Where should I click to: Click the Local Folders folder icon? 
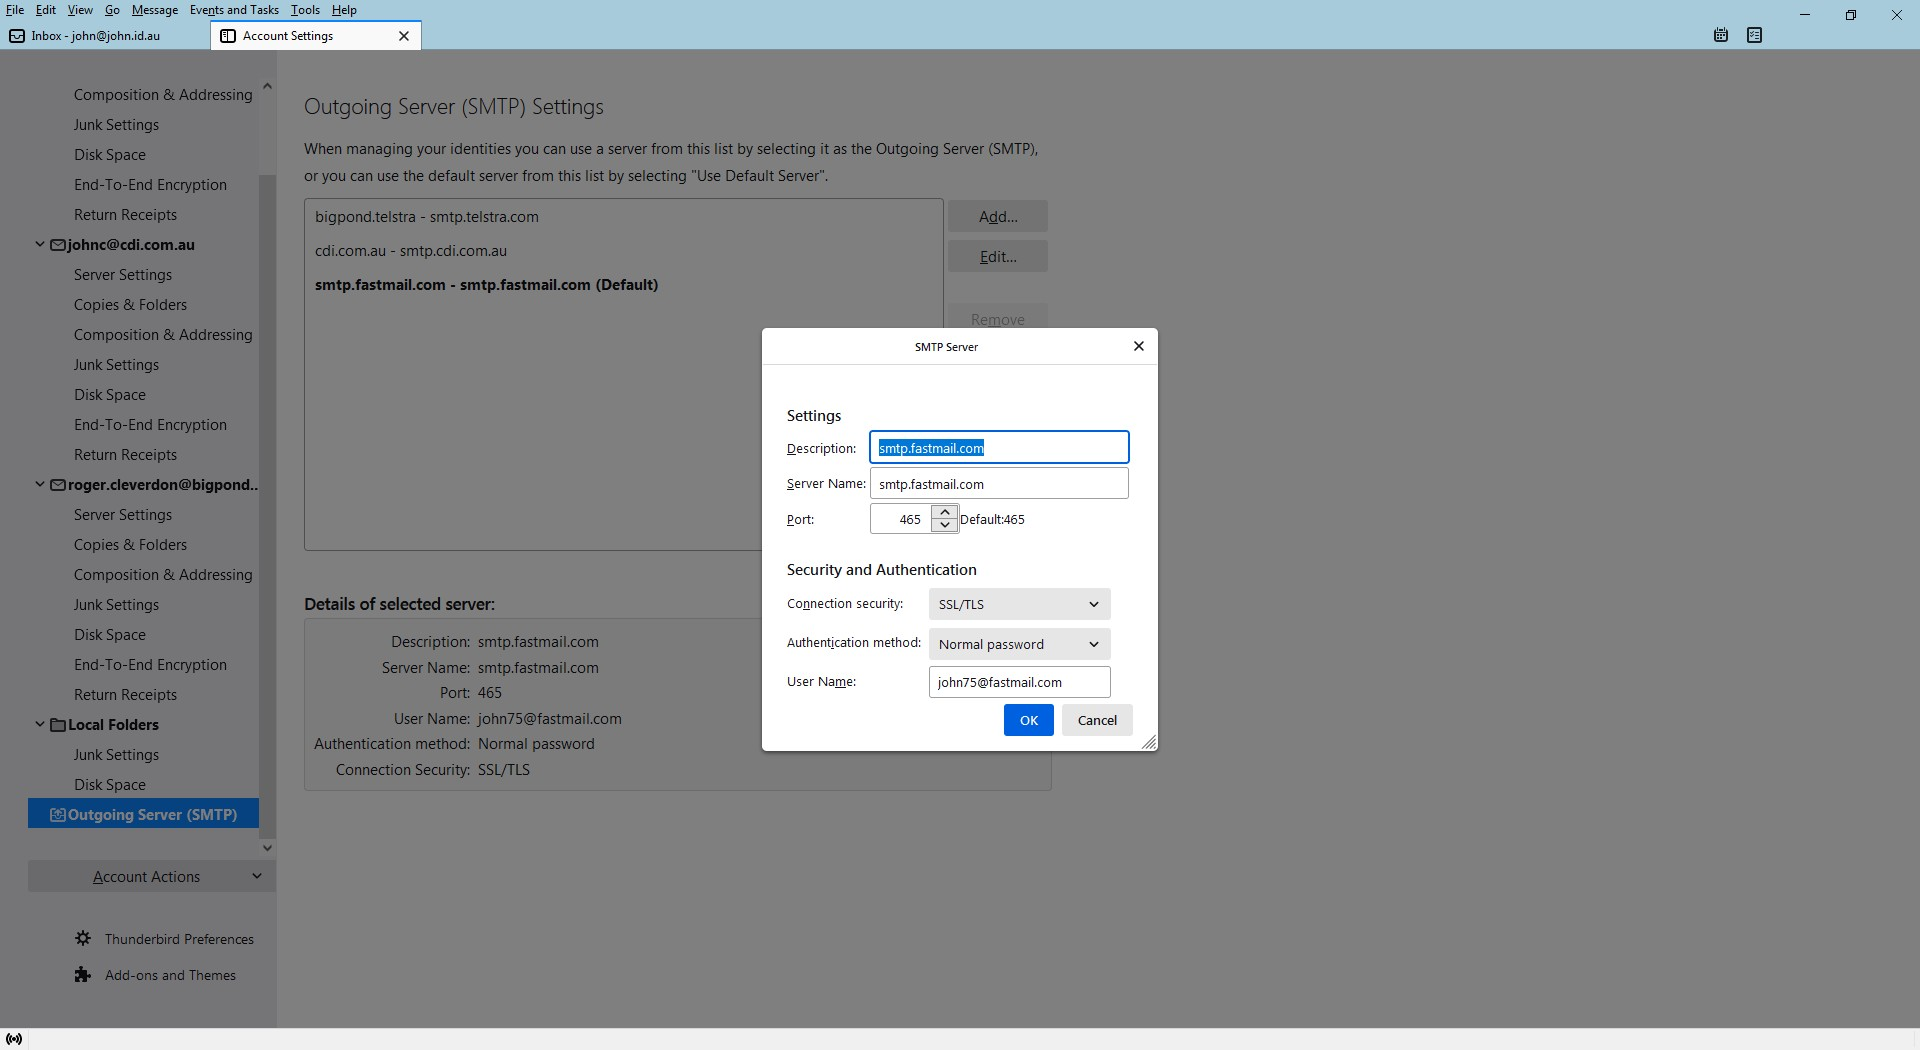tap(58, 725)
